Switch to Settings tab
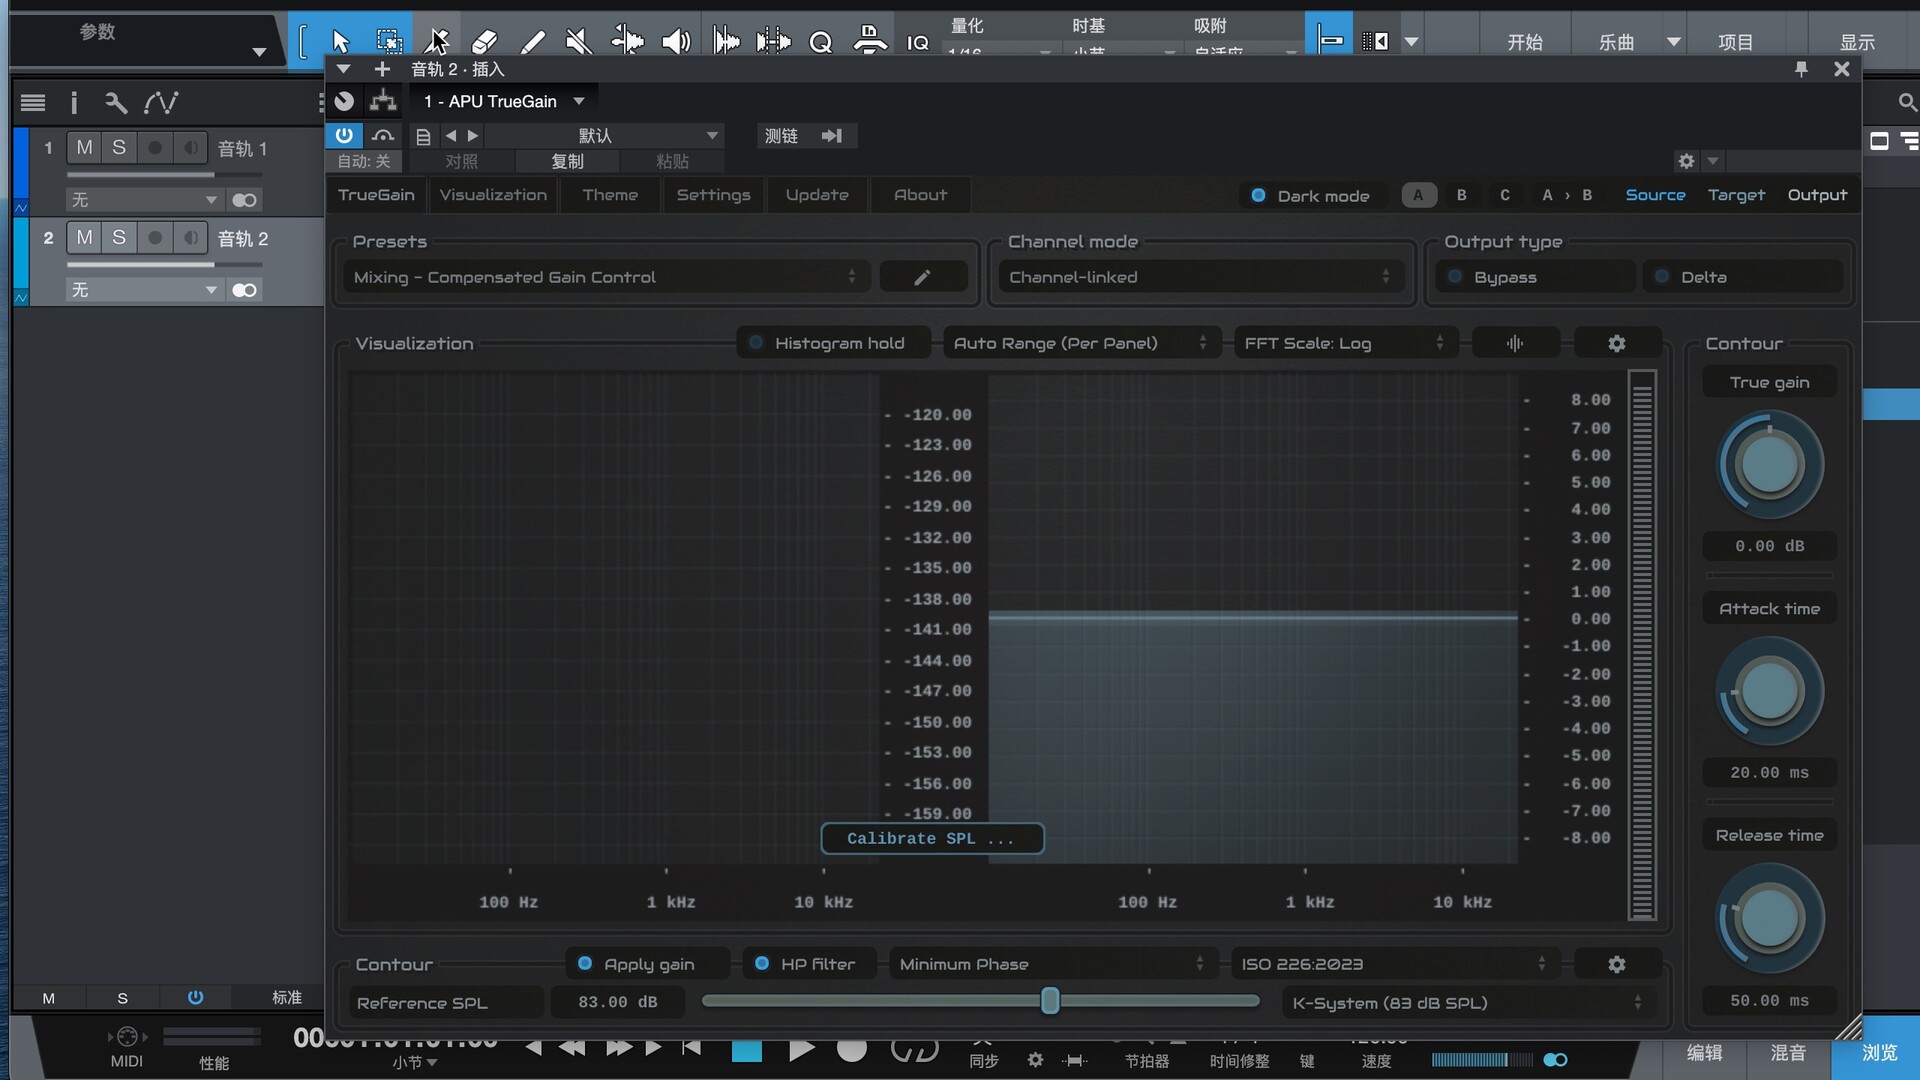The image size is (1920, 1080). point(713,195)
